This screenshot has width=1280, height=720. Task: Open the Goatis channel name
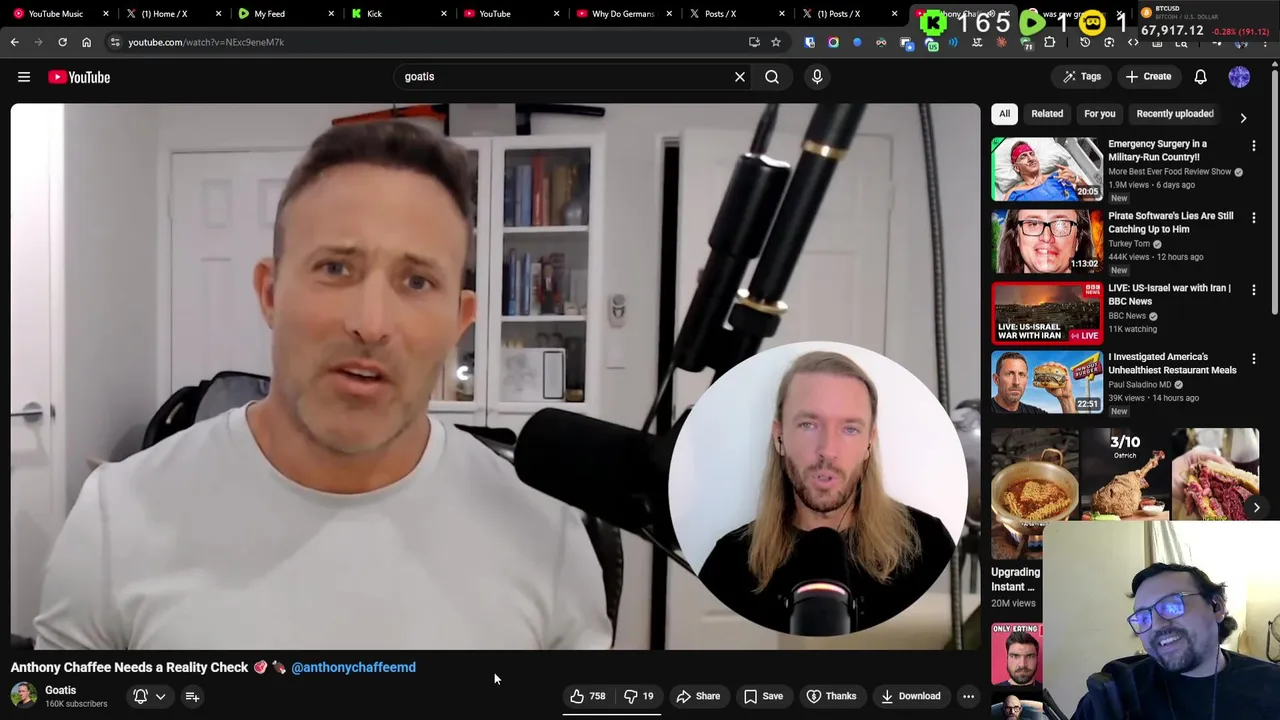tap(60, 690)
